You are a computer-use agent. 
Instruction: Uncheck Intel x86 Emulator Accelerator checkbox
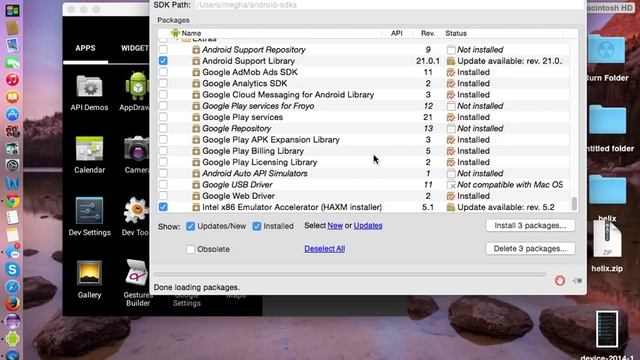(163, 207)
